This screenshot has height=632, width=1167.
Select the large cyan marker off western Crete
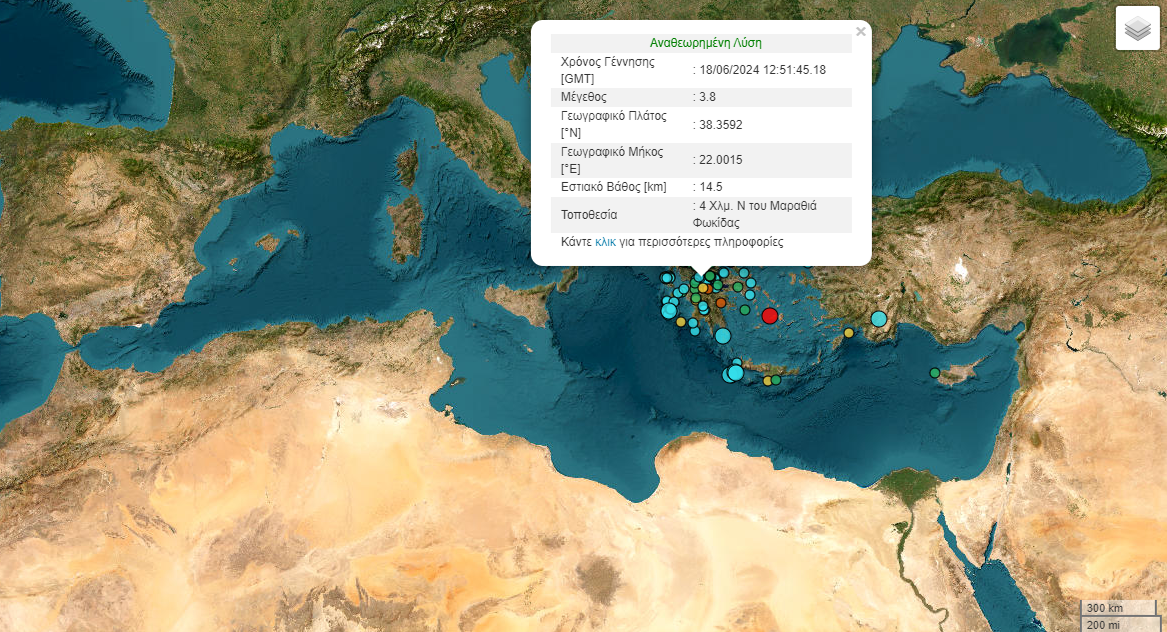(x=735, y=373)
